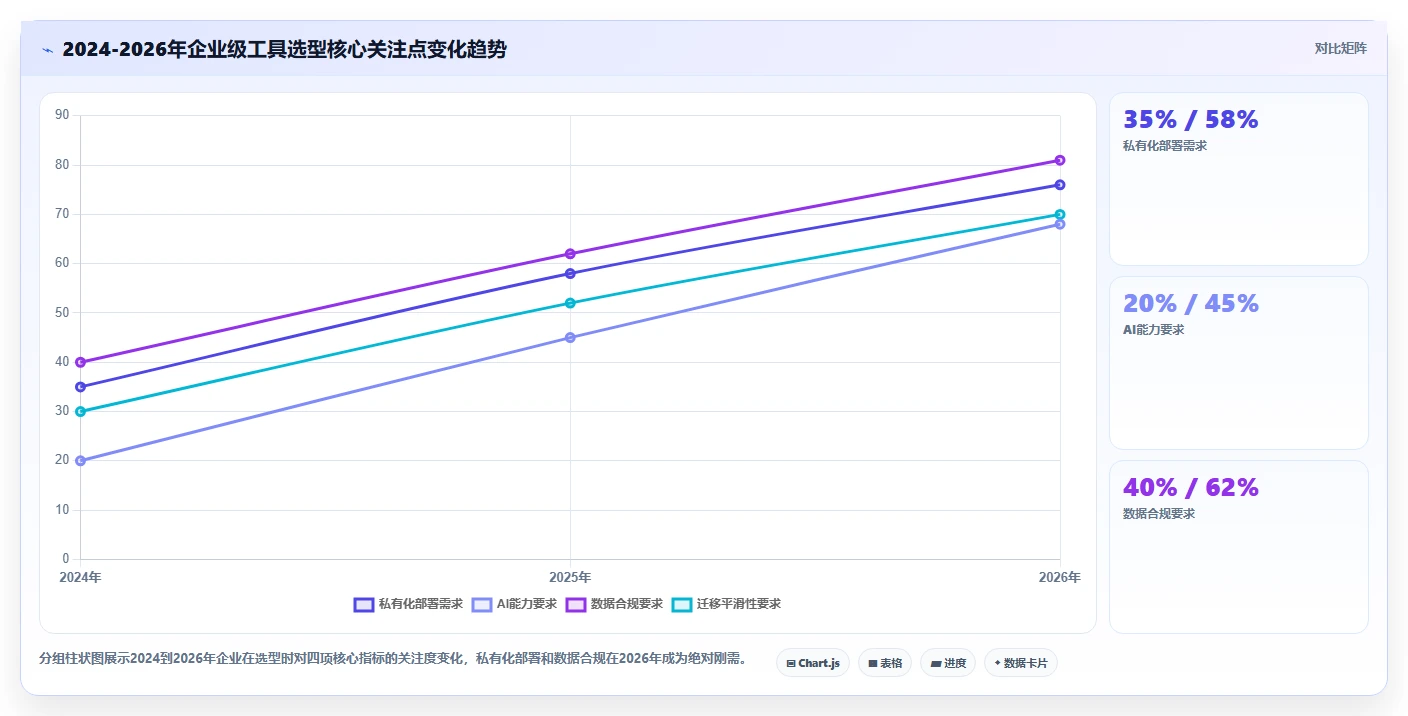
Task: Click 迁移平滑性要求 data point at 2024年 (30)
Action: 80,411
